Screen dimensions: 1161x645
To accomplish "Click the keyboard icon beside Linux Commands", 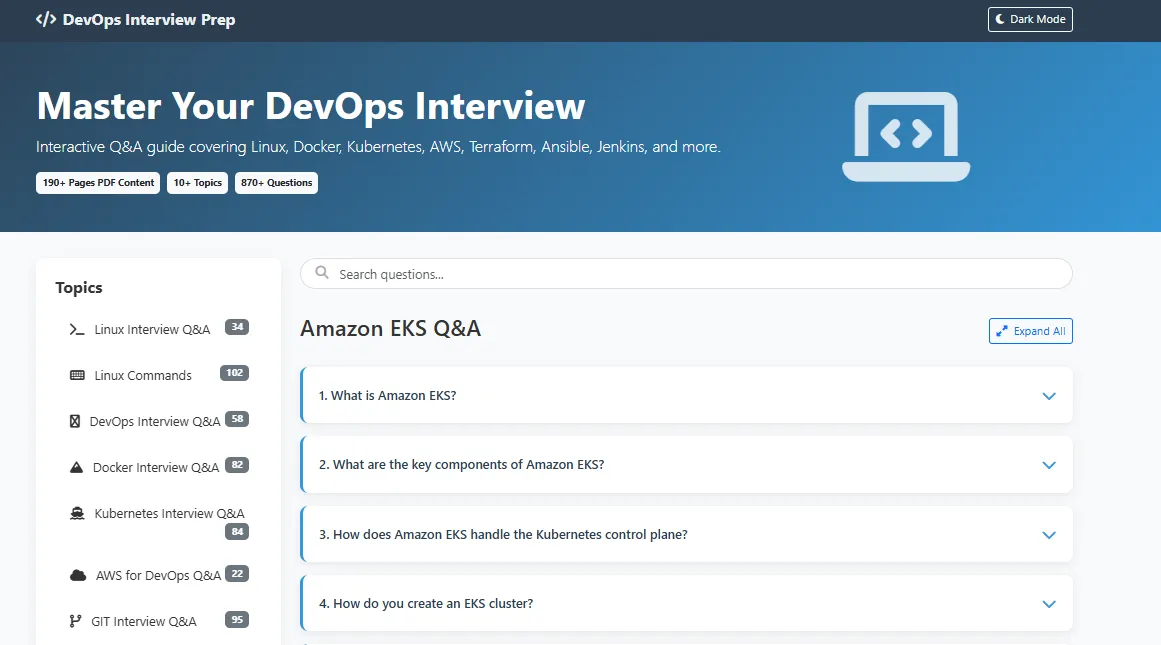I will 77,376.
